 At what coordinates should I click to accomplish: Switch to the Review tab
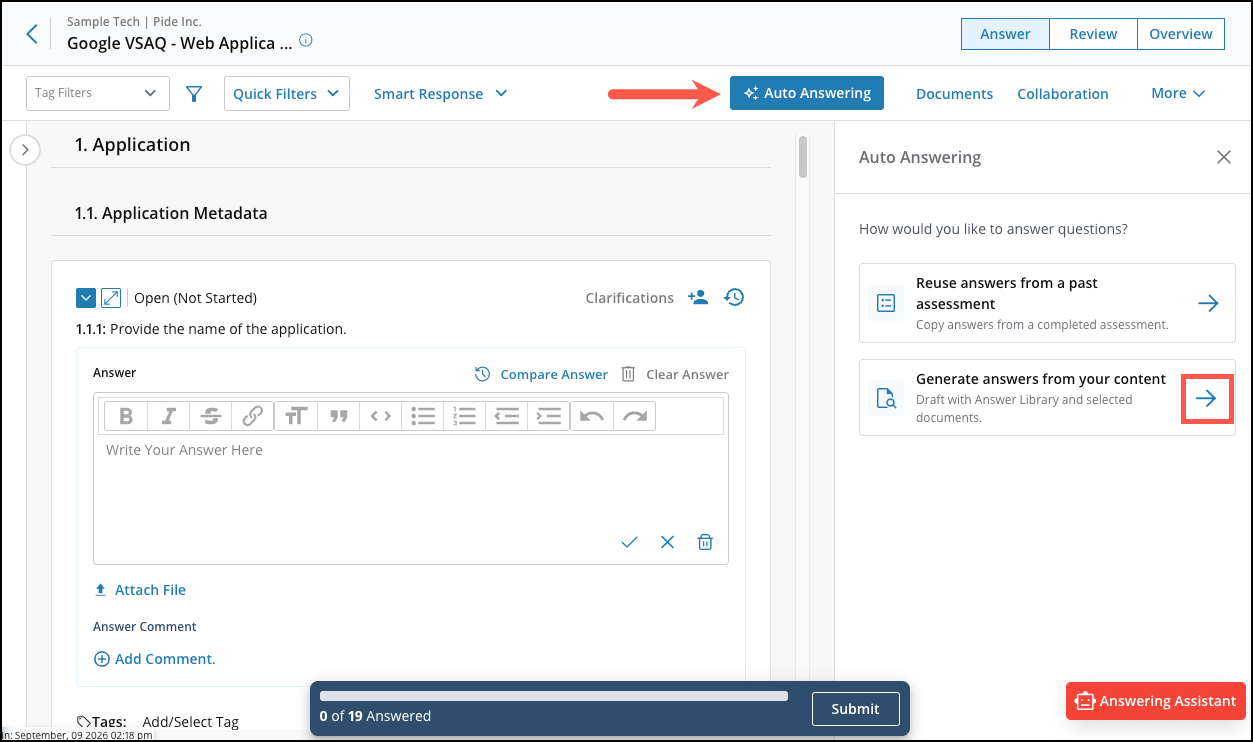1093,34
